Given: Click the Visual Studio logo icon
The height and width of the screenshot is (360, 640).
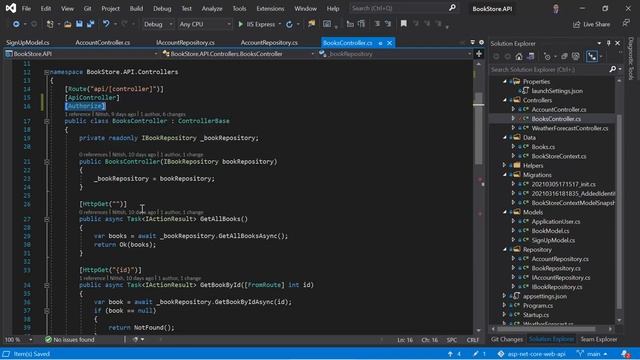Looking at the screenshot, I should click(x=11, y=8).
